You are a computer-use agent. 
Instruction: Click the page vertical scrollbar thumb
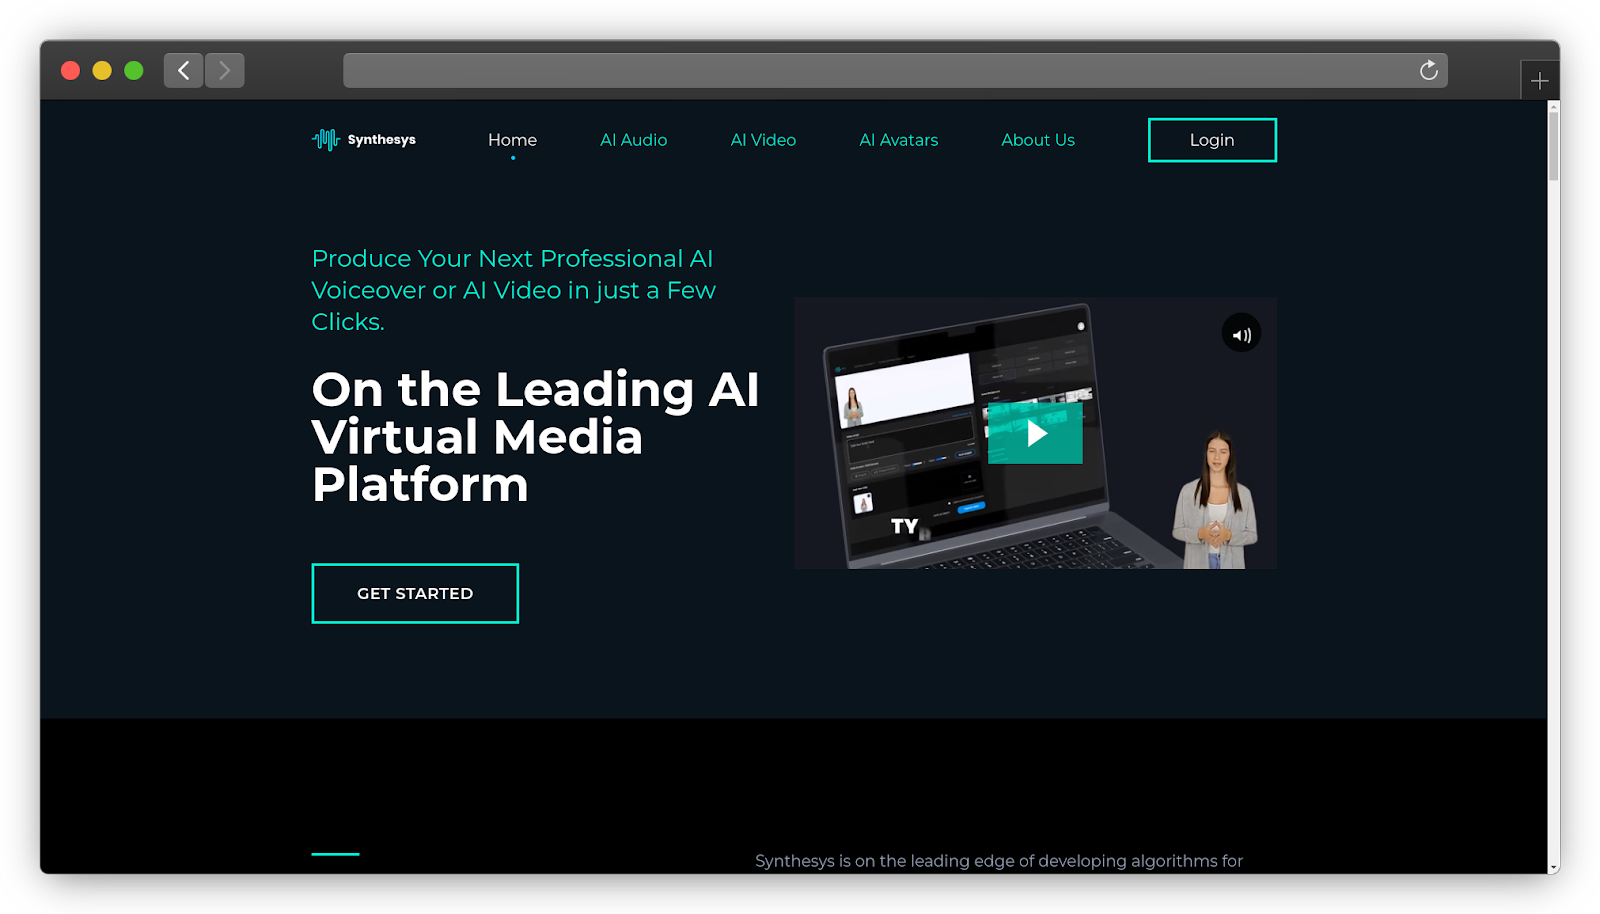point(1553,145)
